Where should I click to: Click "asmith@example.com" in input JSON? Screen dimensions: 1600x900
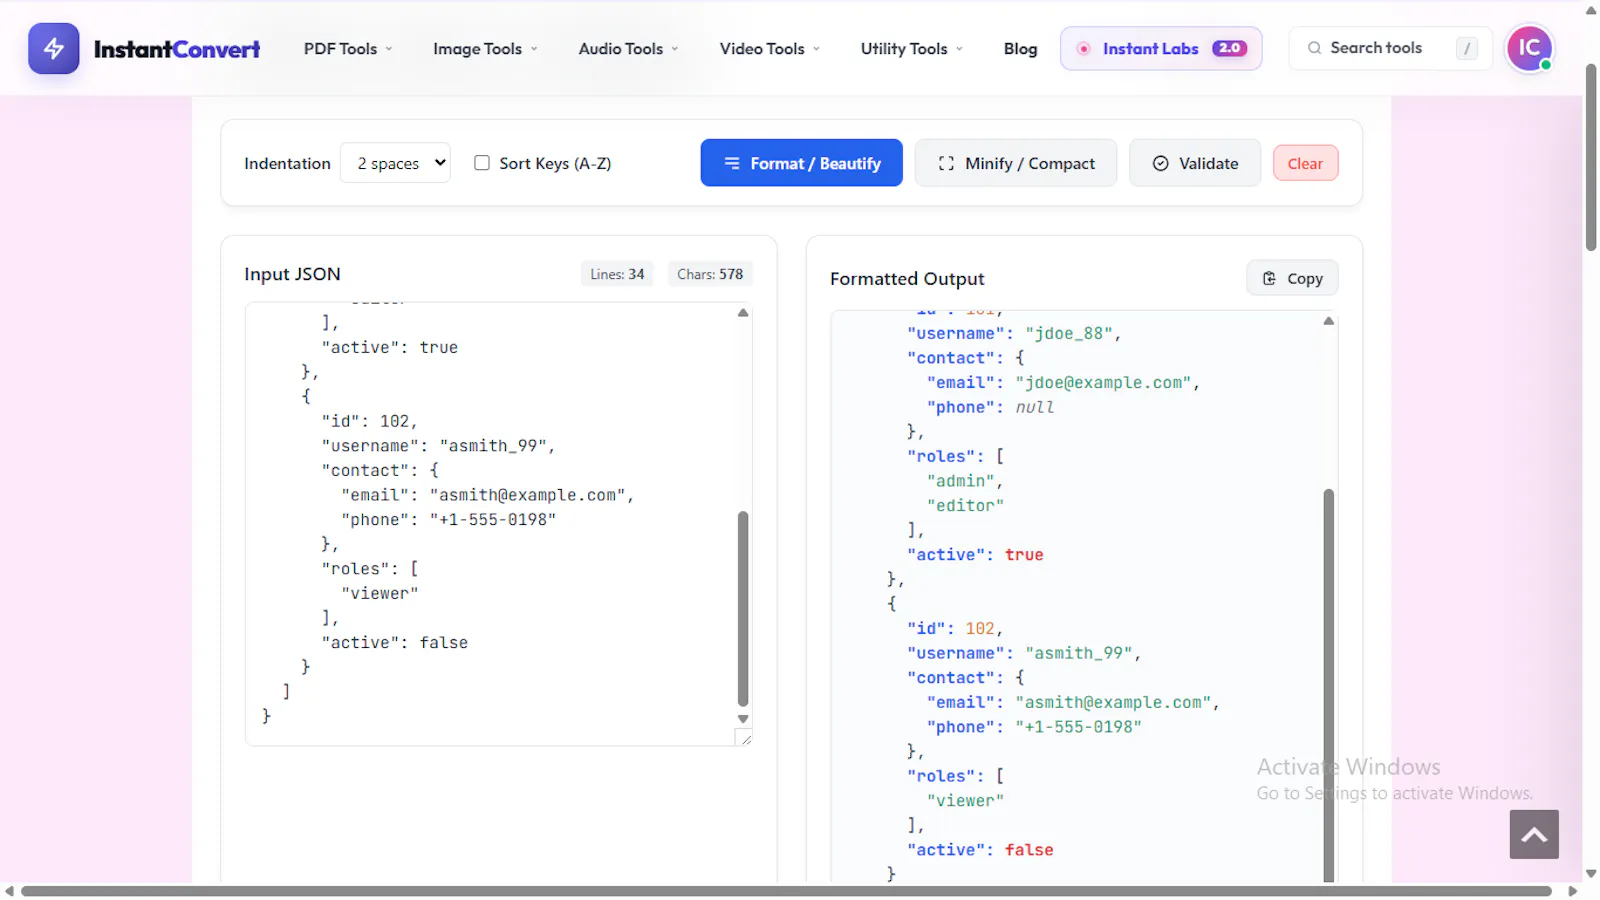coord(528,495)
